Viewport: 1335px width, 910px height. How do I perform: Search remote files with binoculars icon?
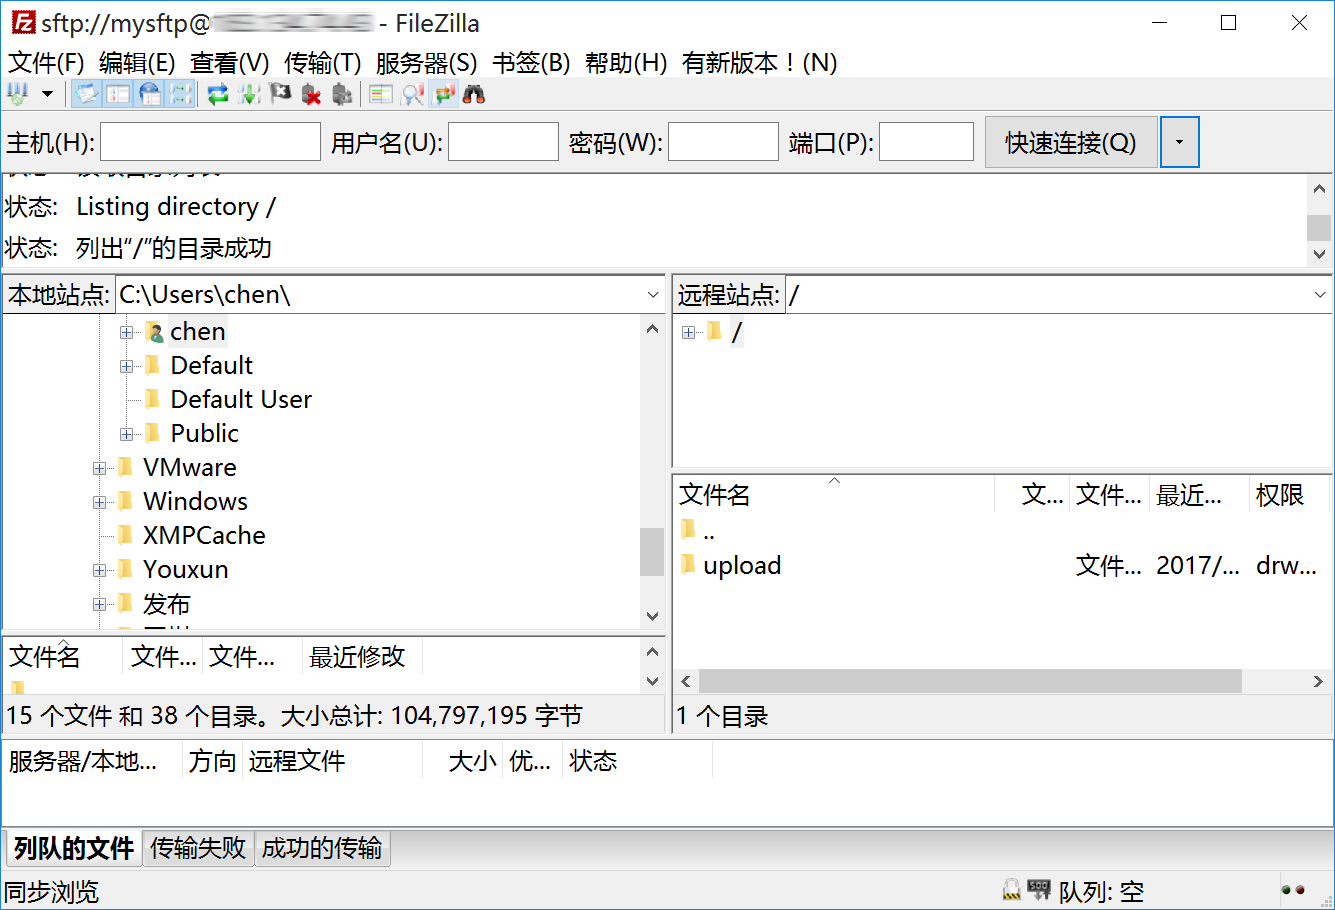tap(474, 95)
